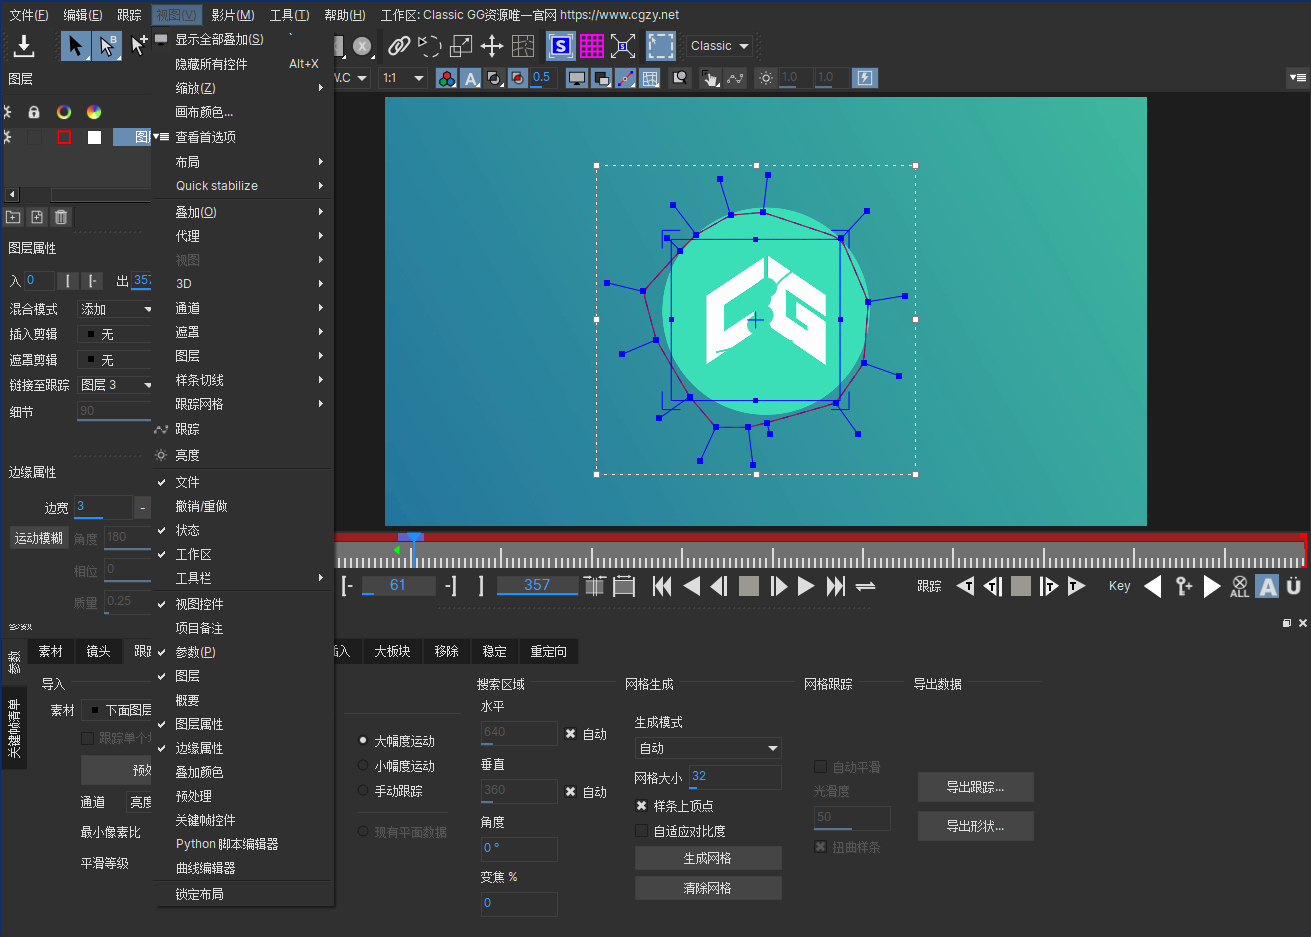
Task: Toggle the 样条上顶点 checkbox
Action: 642,806
